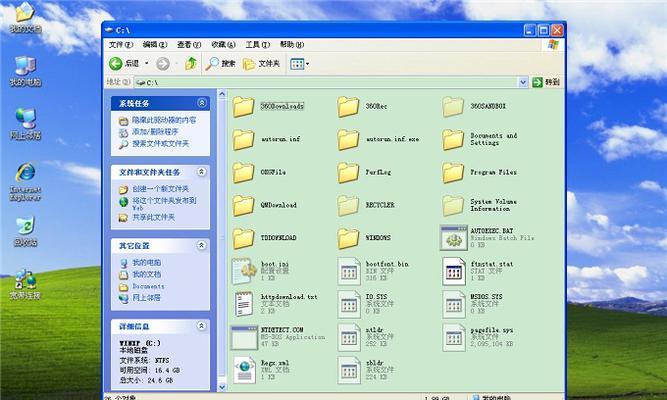
Task: Open My Network Places (网上邻居) in Other Places
Action: [x=146, y=298]
